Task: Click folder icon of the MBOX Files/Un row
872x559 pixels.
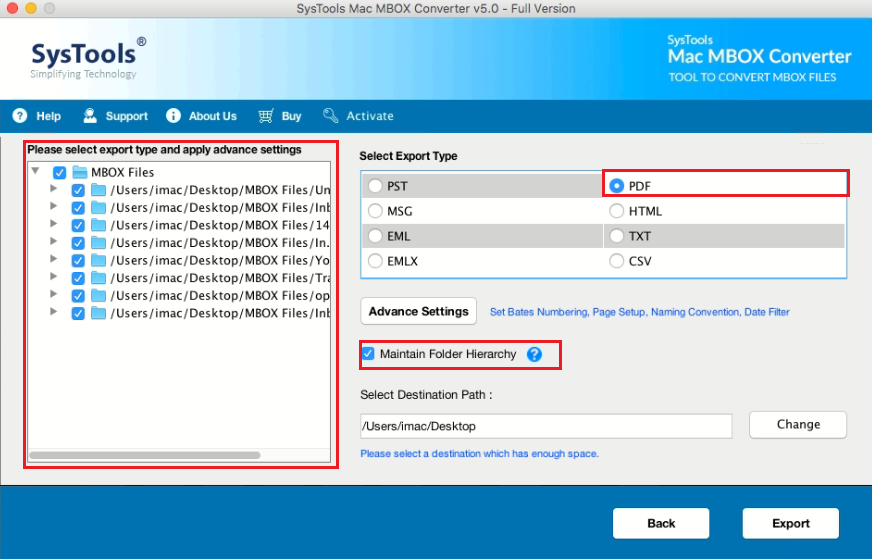Action: click(x=98, y=190)
